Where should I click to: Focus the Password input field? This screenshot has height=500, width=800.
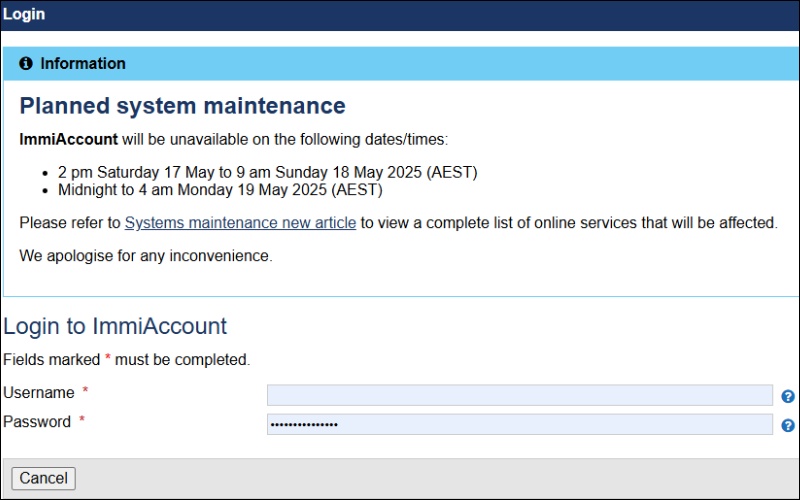coord(519,425)
